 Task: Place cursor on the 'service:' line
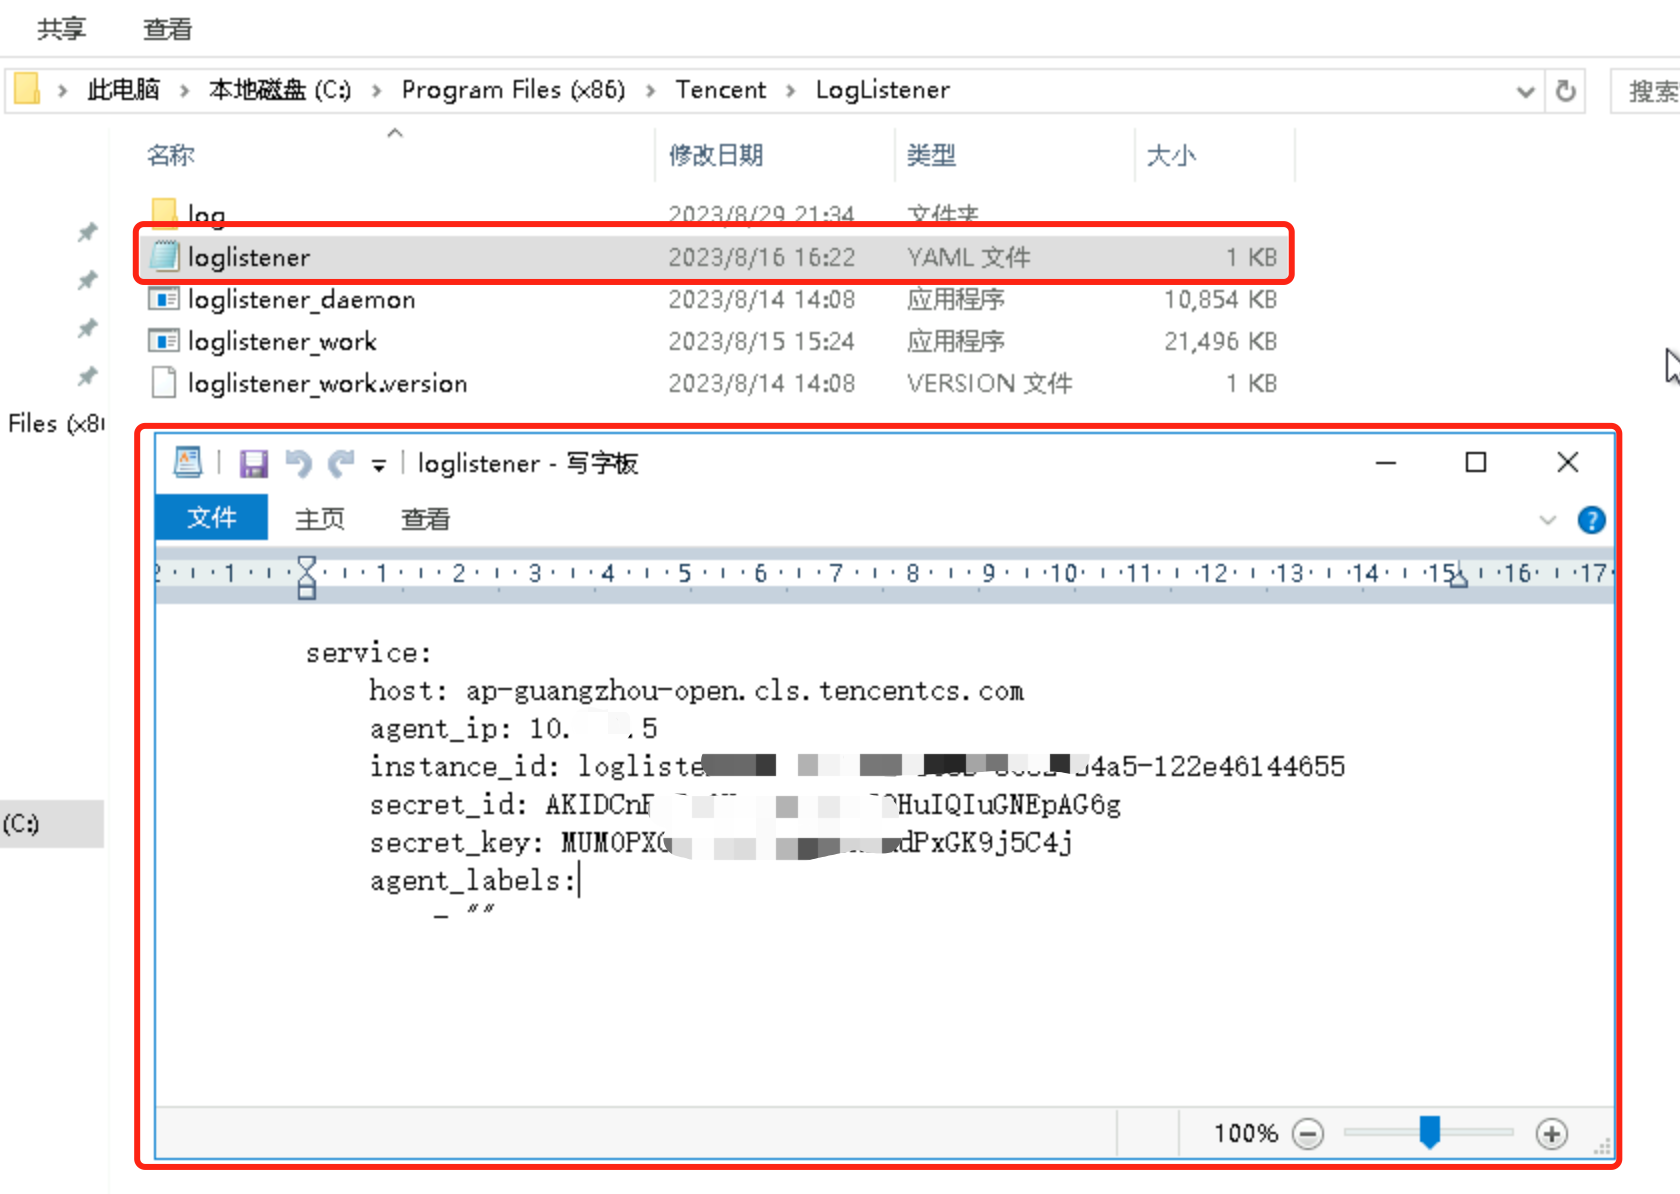point(368,653)
